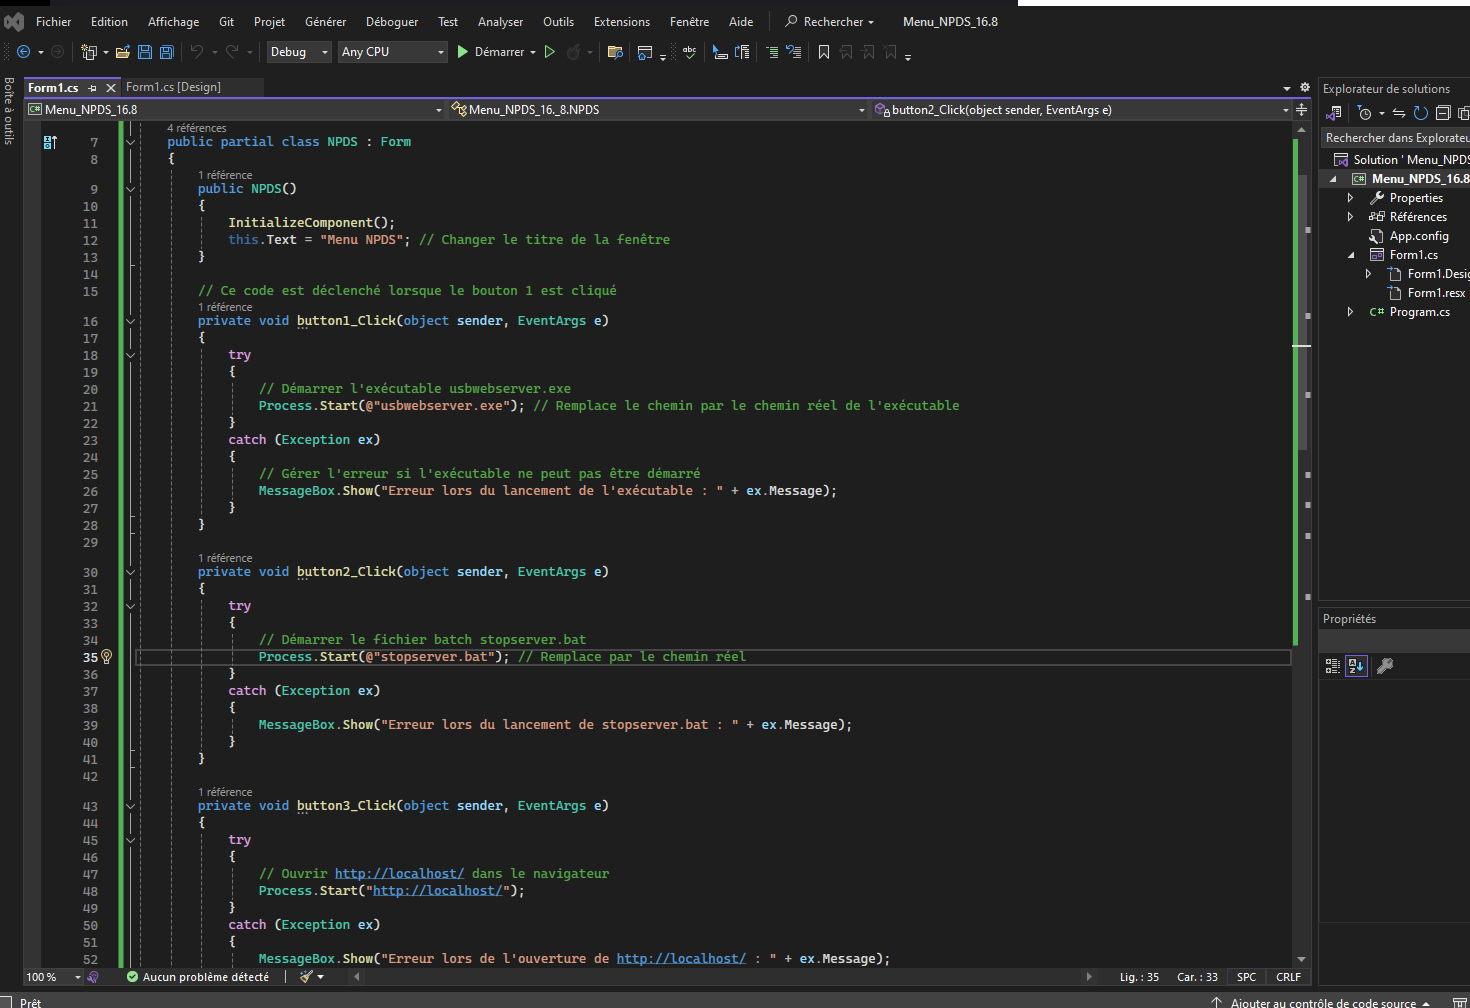Open the Fichier menu

click(53, 21)
